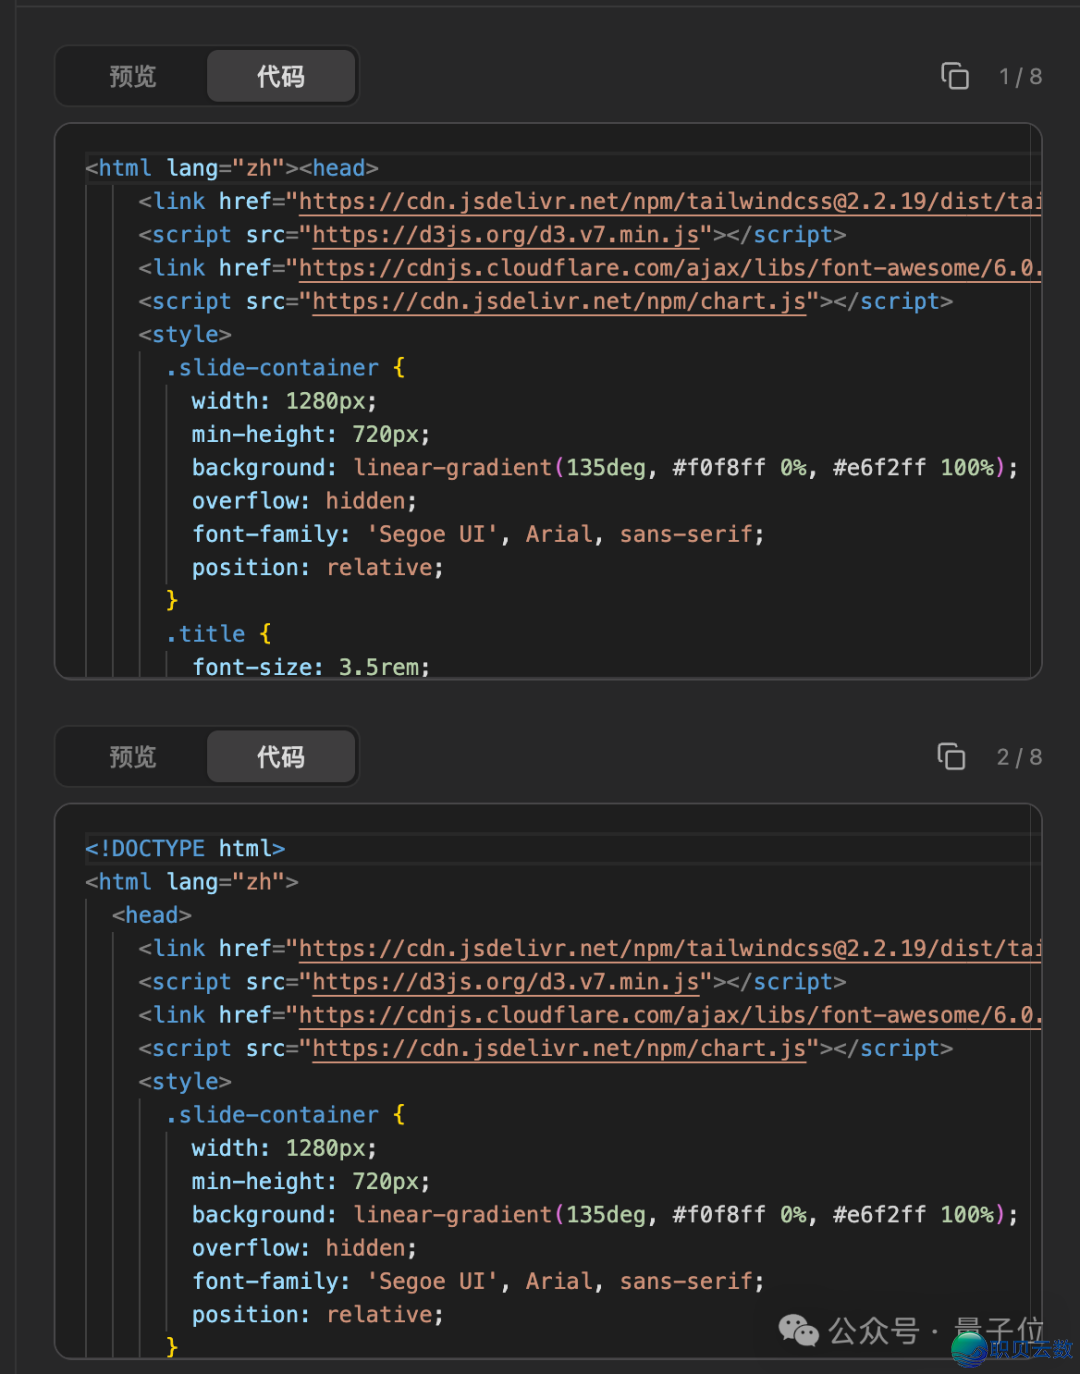Switch slide 1/8 to 预览 tab
Image resolution: width=1080 pixels, height=1374 pixels.
click(133, 76)
